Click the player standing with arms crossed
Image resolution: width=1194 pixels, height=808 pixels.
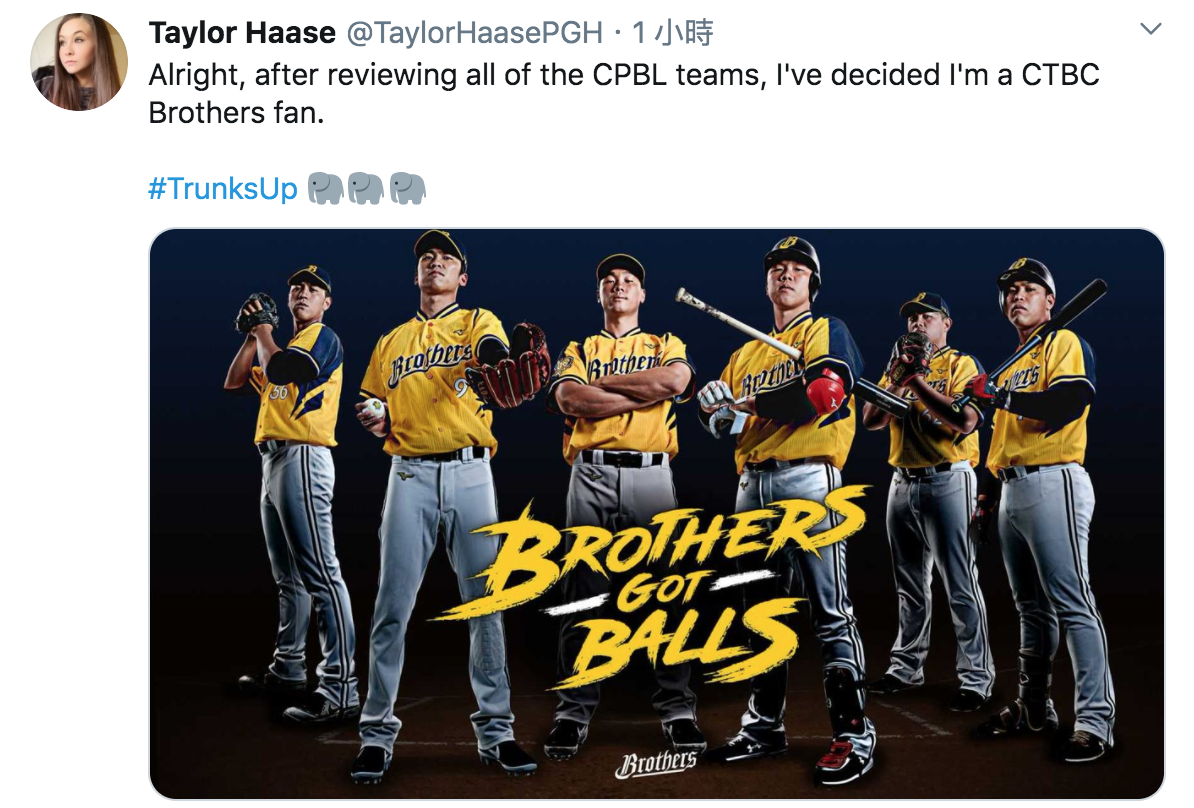(621, 390)
